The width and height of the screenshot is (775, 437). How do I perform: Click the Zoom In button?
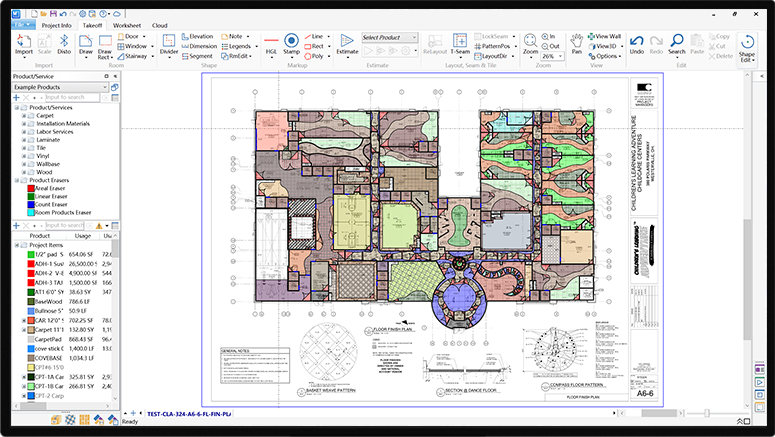(549, 35)
